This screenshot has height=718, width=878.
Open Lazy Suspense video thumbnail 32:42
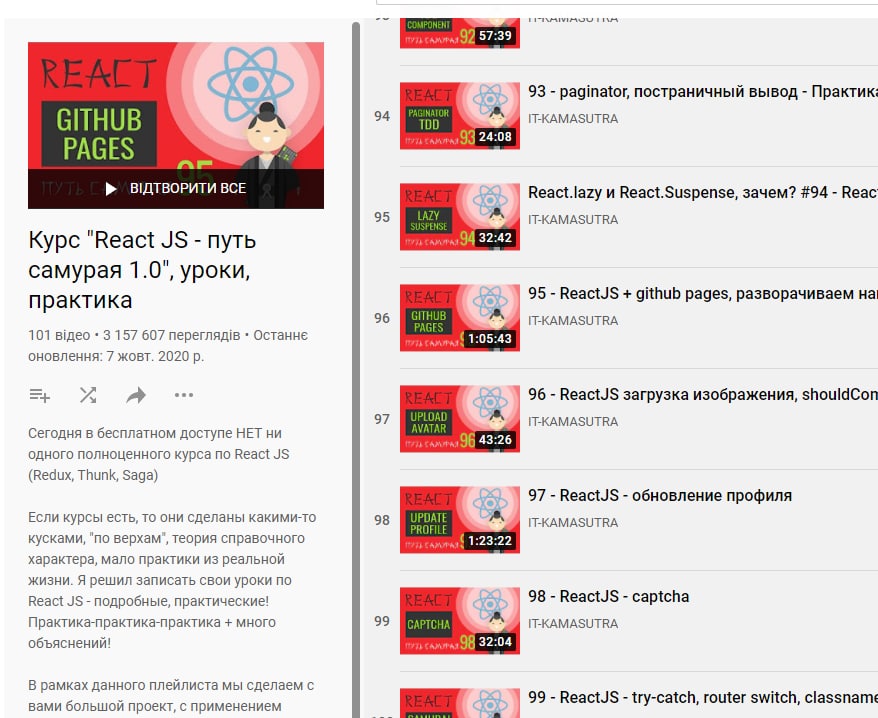coord(460,217)
